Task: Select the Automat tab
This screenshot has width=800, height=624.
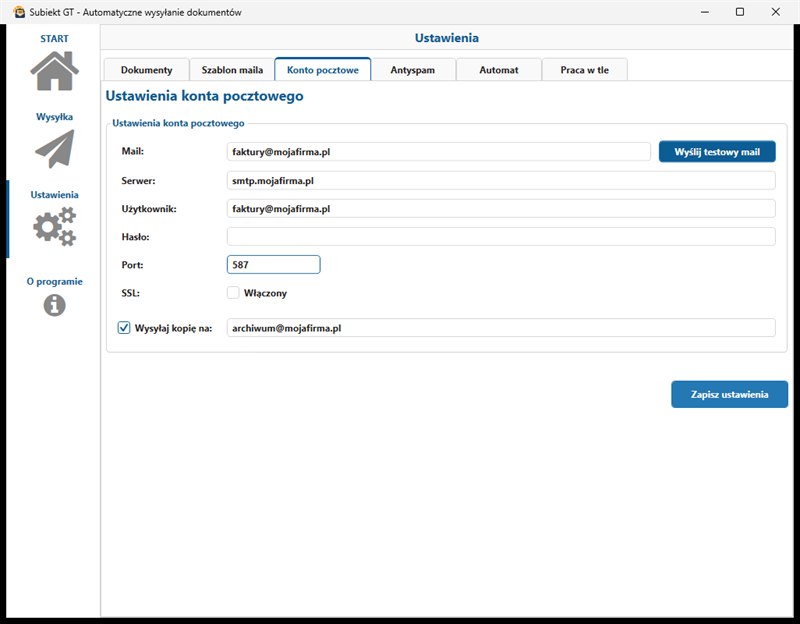Action: click(498, 70)
